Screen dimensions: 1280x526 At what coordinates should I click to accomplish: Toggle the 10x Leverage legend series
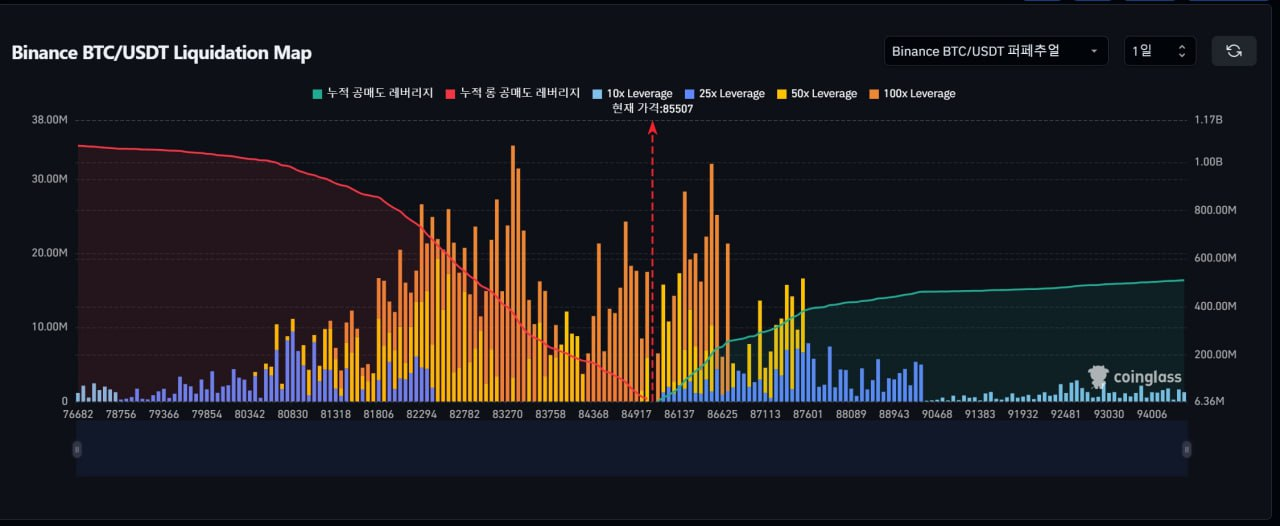click(632, 93)
